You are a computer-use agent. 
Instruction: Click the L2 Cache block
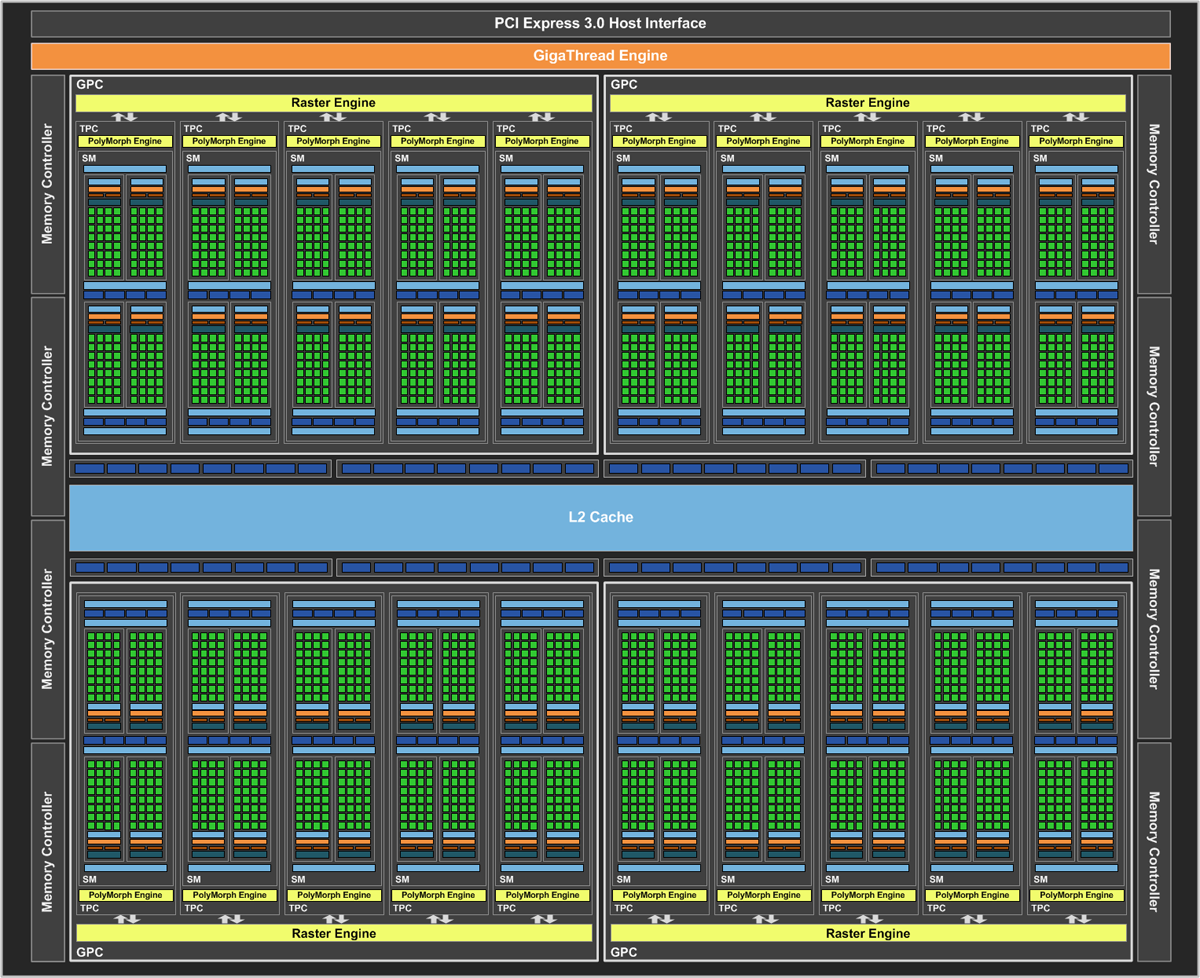[600, 517]
